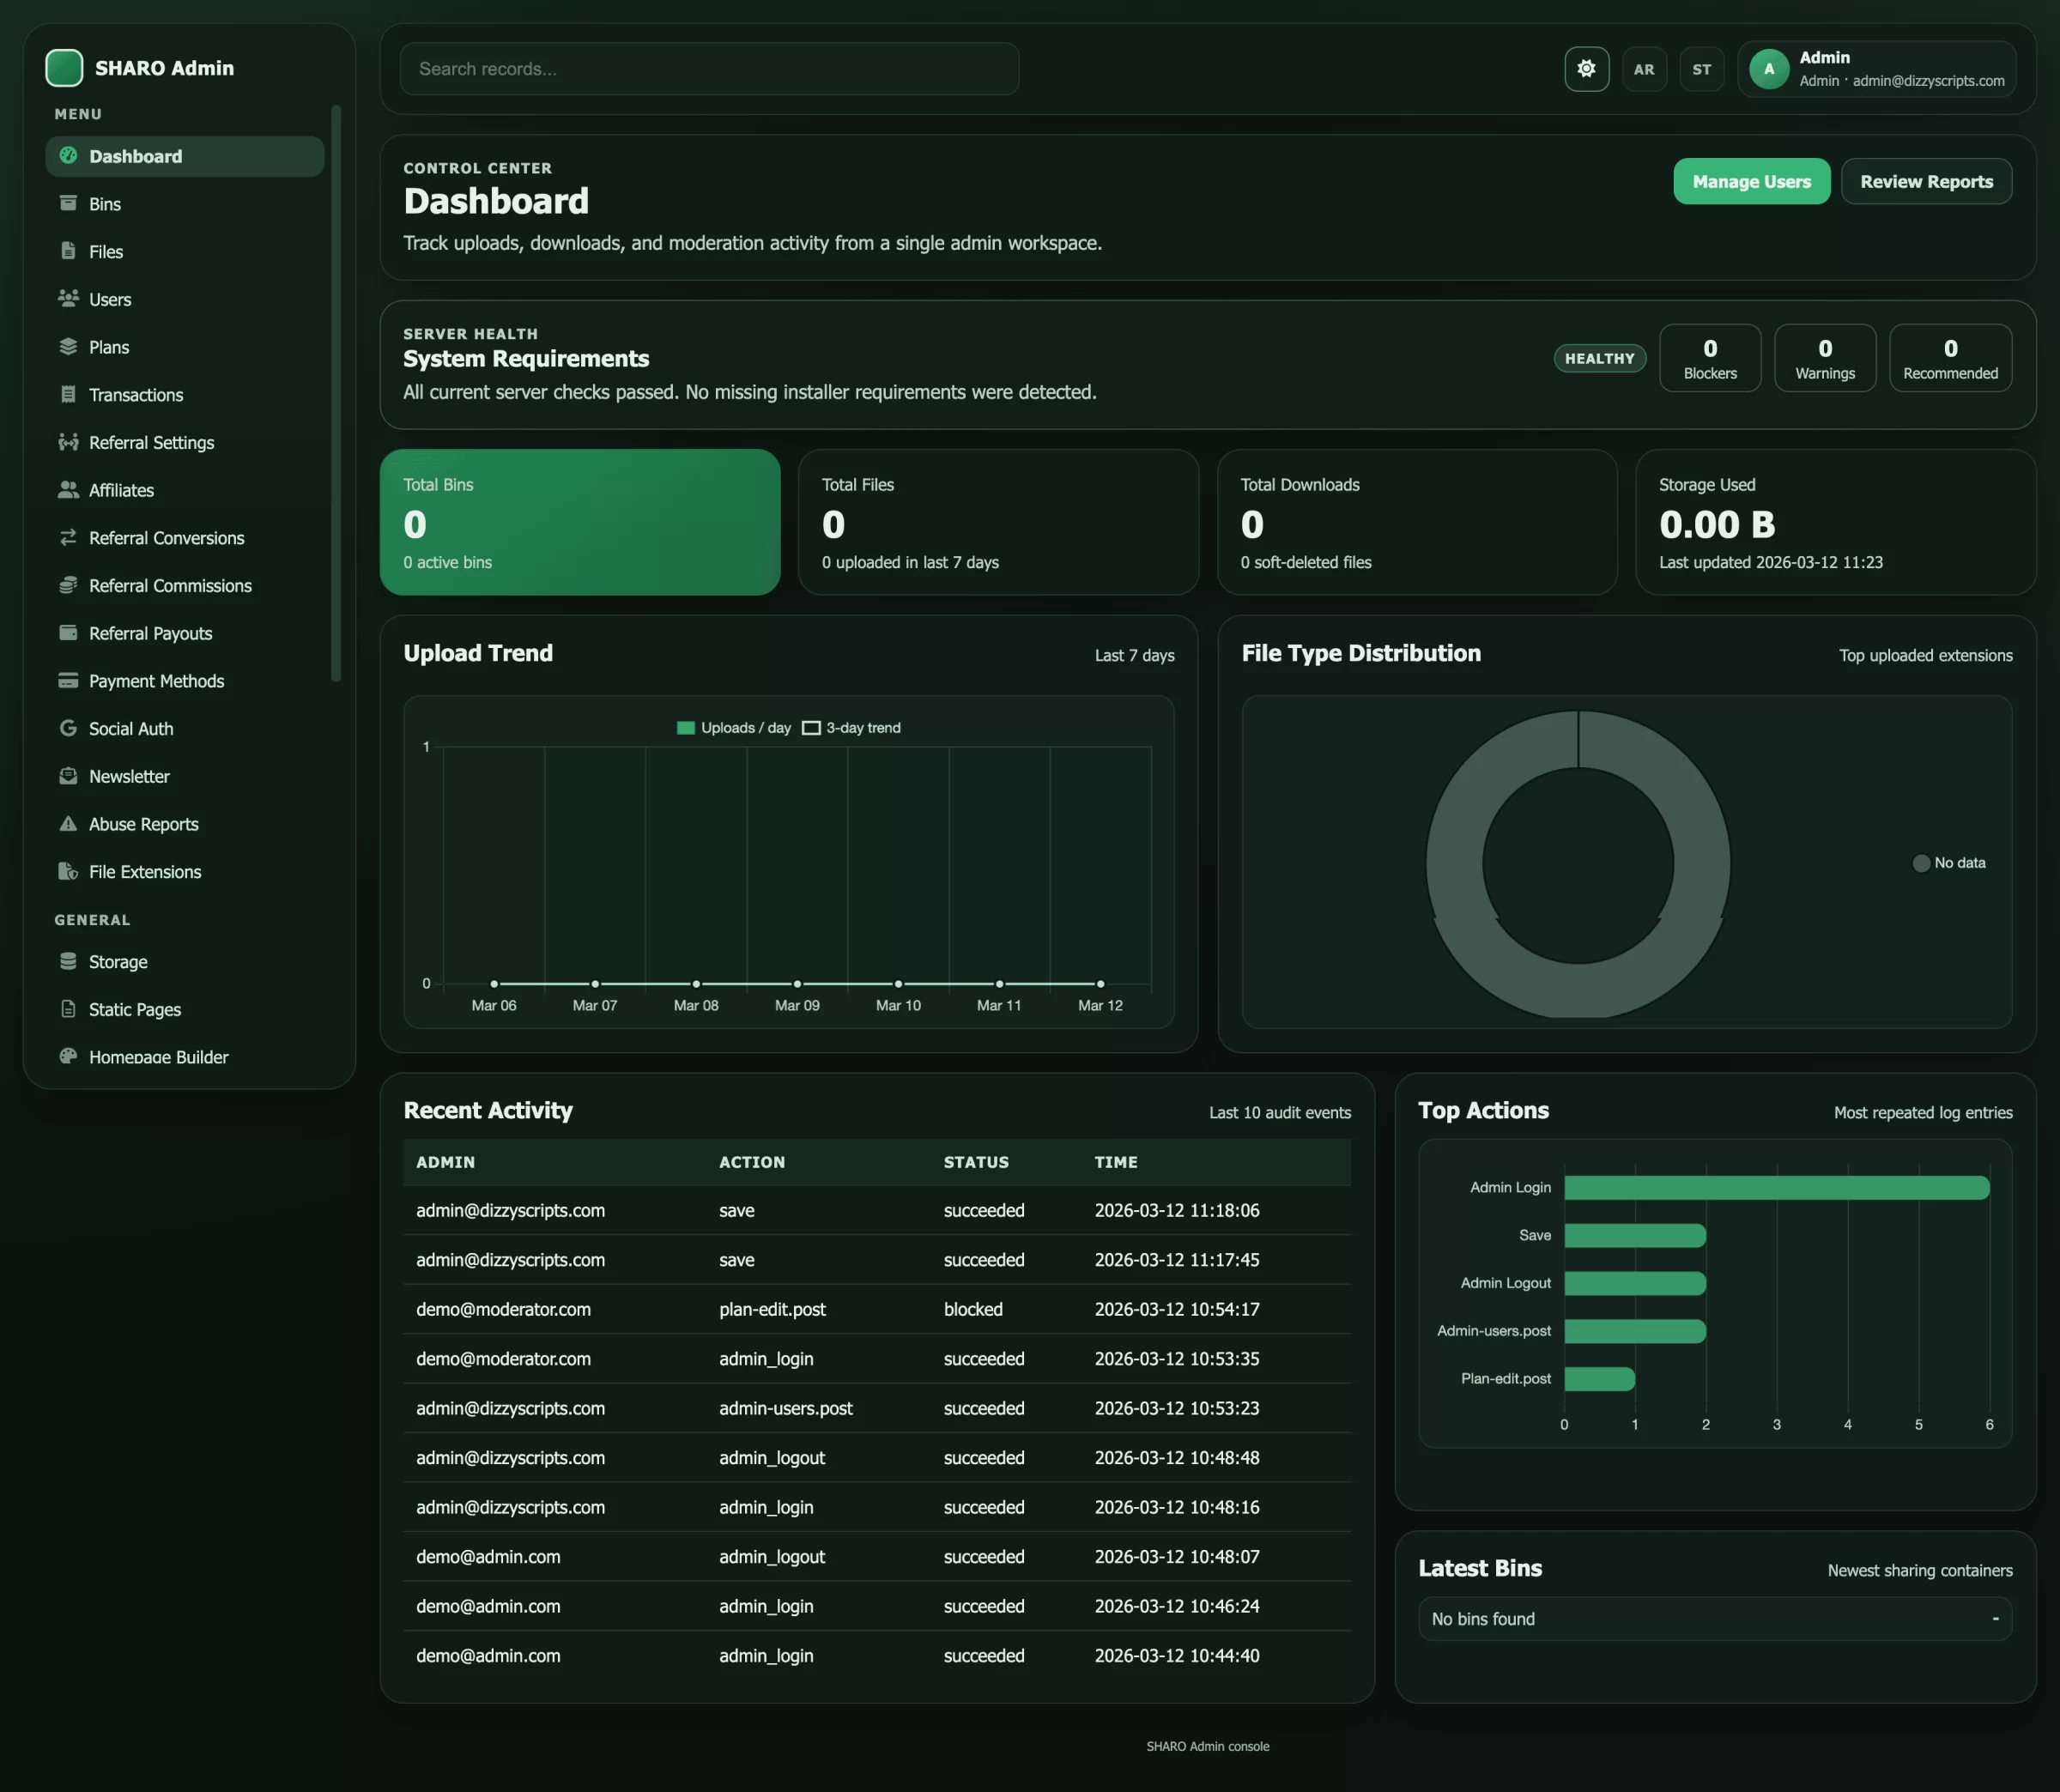Screen dimensions: 2060x1792
Task: Click the Social Auth Google icon
Action: [68, 728]
